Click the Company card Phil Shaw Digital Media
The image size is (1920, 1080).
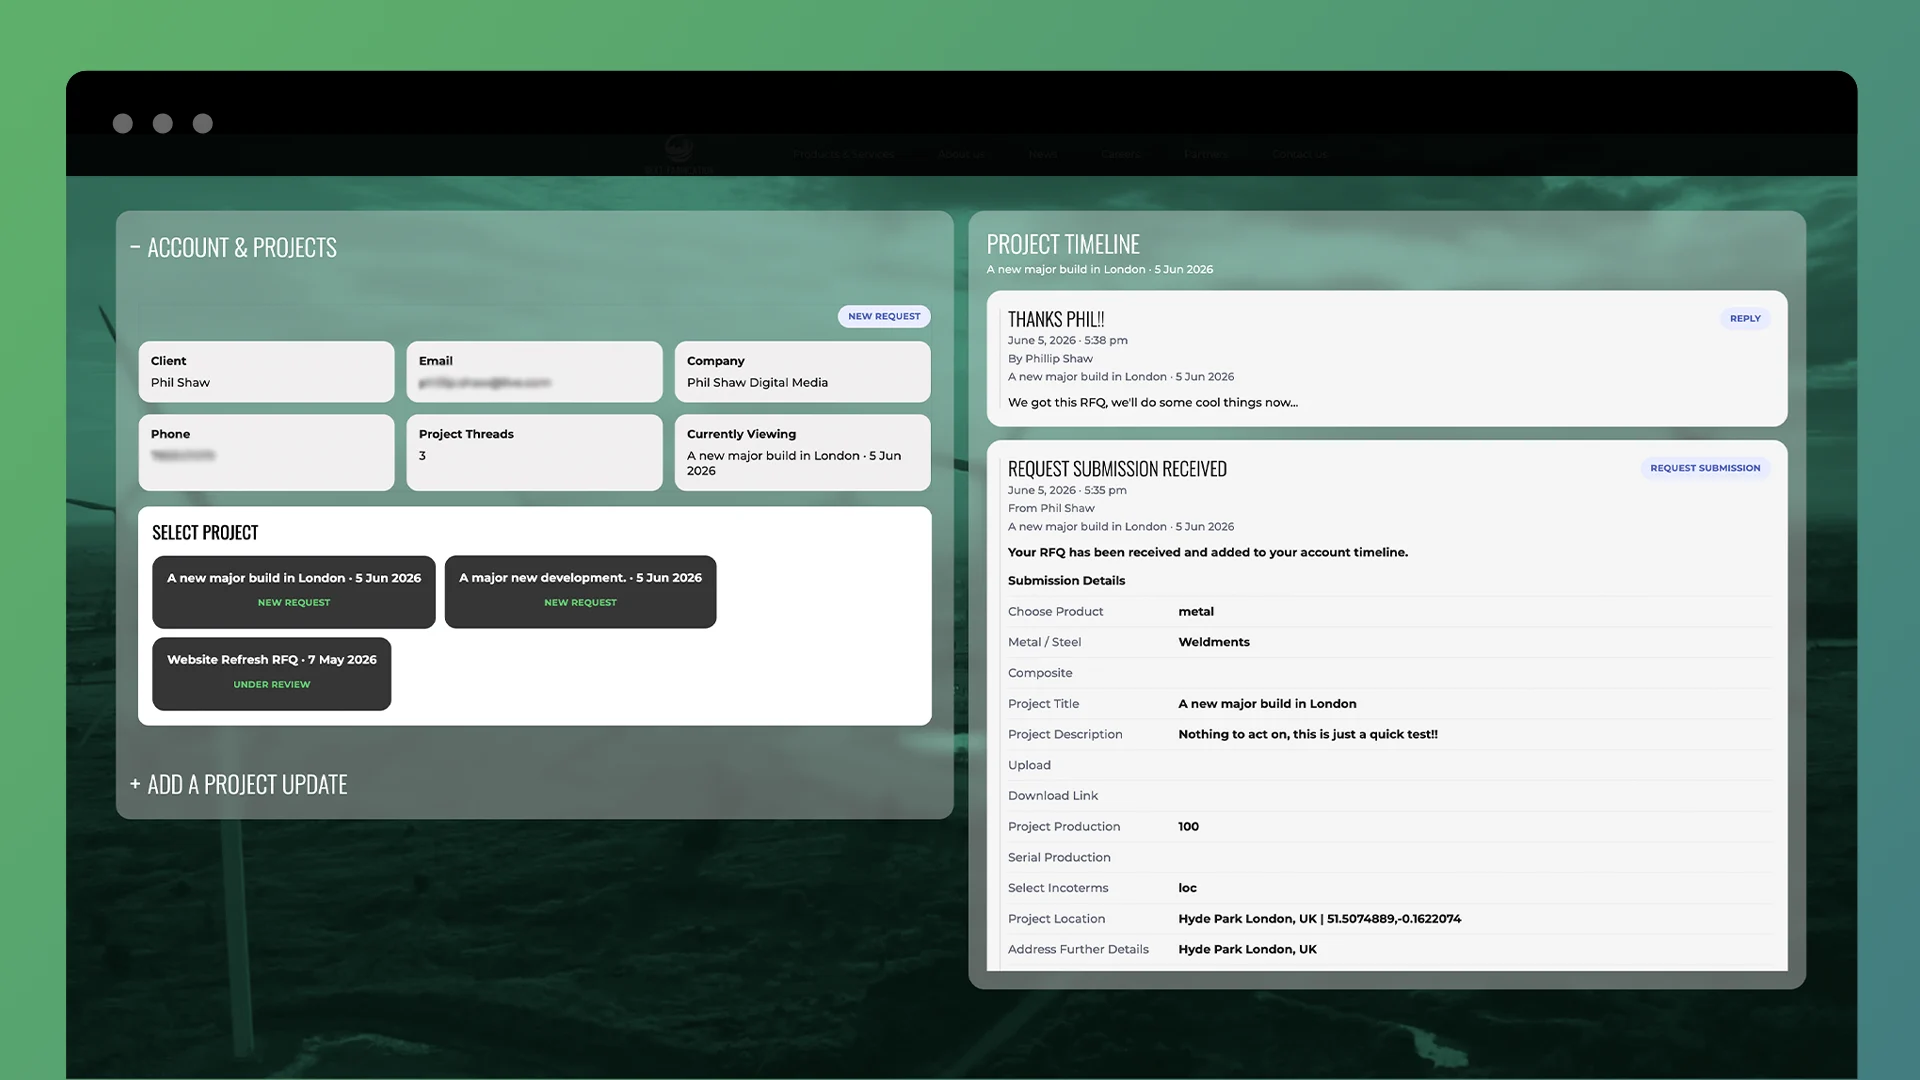coord(802,372)
